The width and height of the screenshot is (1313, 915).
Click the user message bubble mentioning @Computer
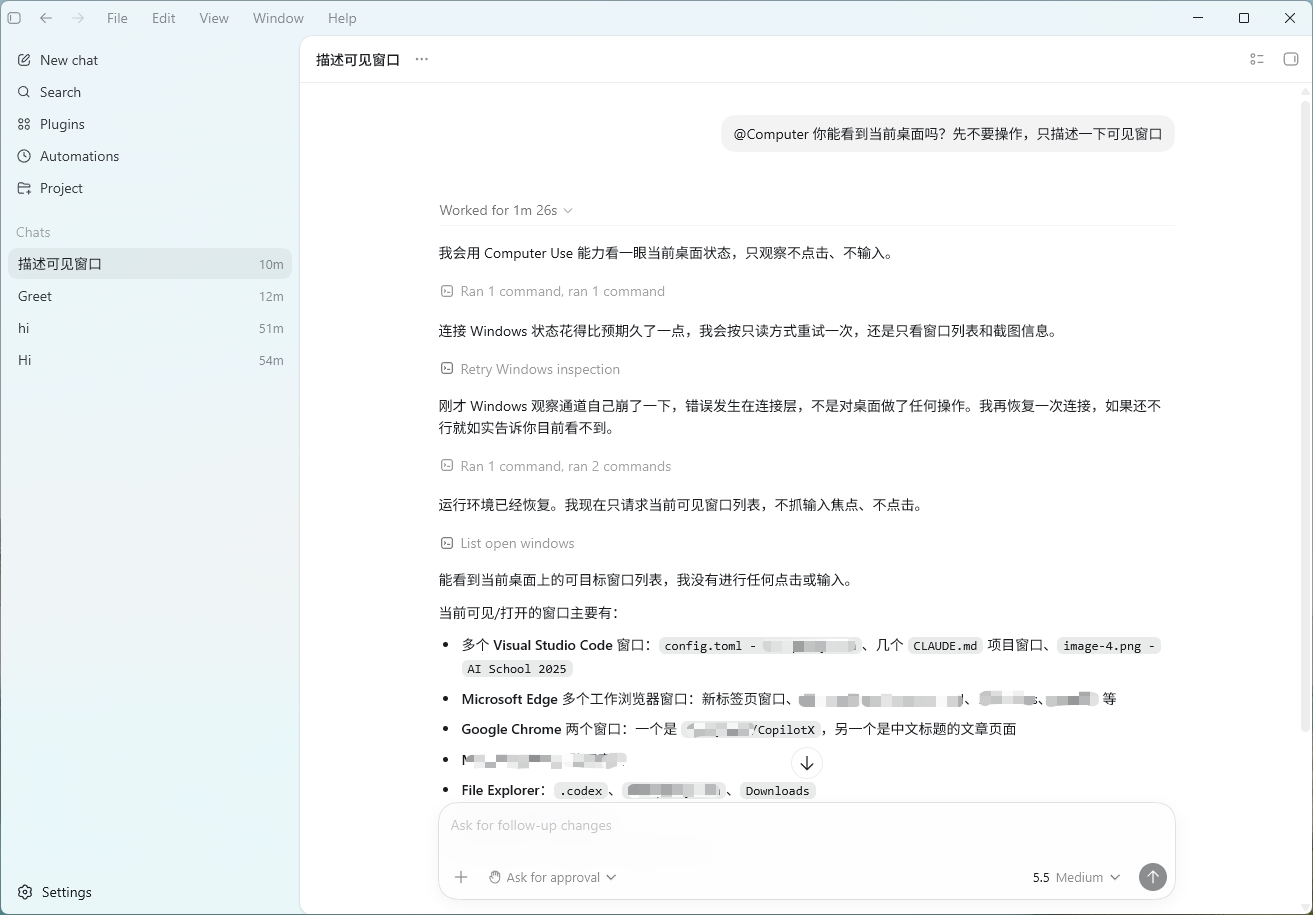click(947, 134)
